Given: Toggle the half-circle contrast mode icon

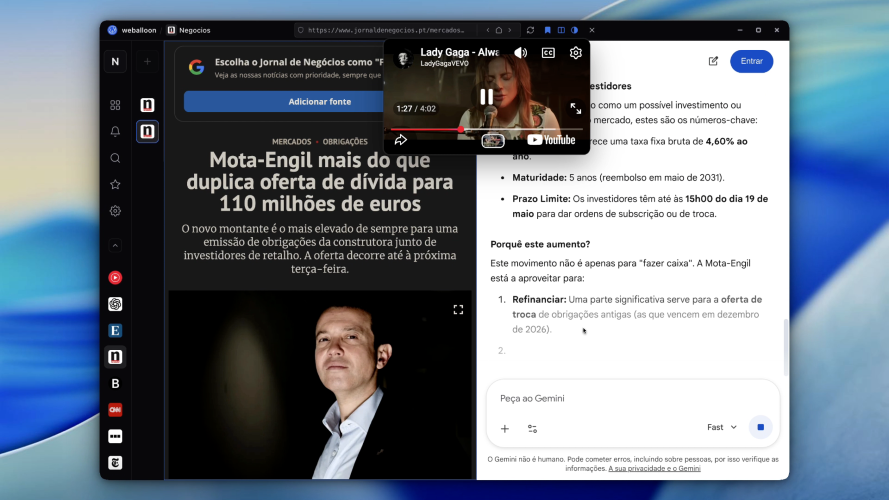Looking at the screenshot, I should [574, 30].
